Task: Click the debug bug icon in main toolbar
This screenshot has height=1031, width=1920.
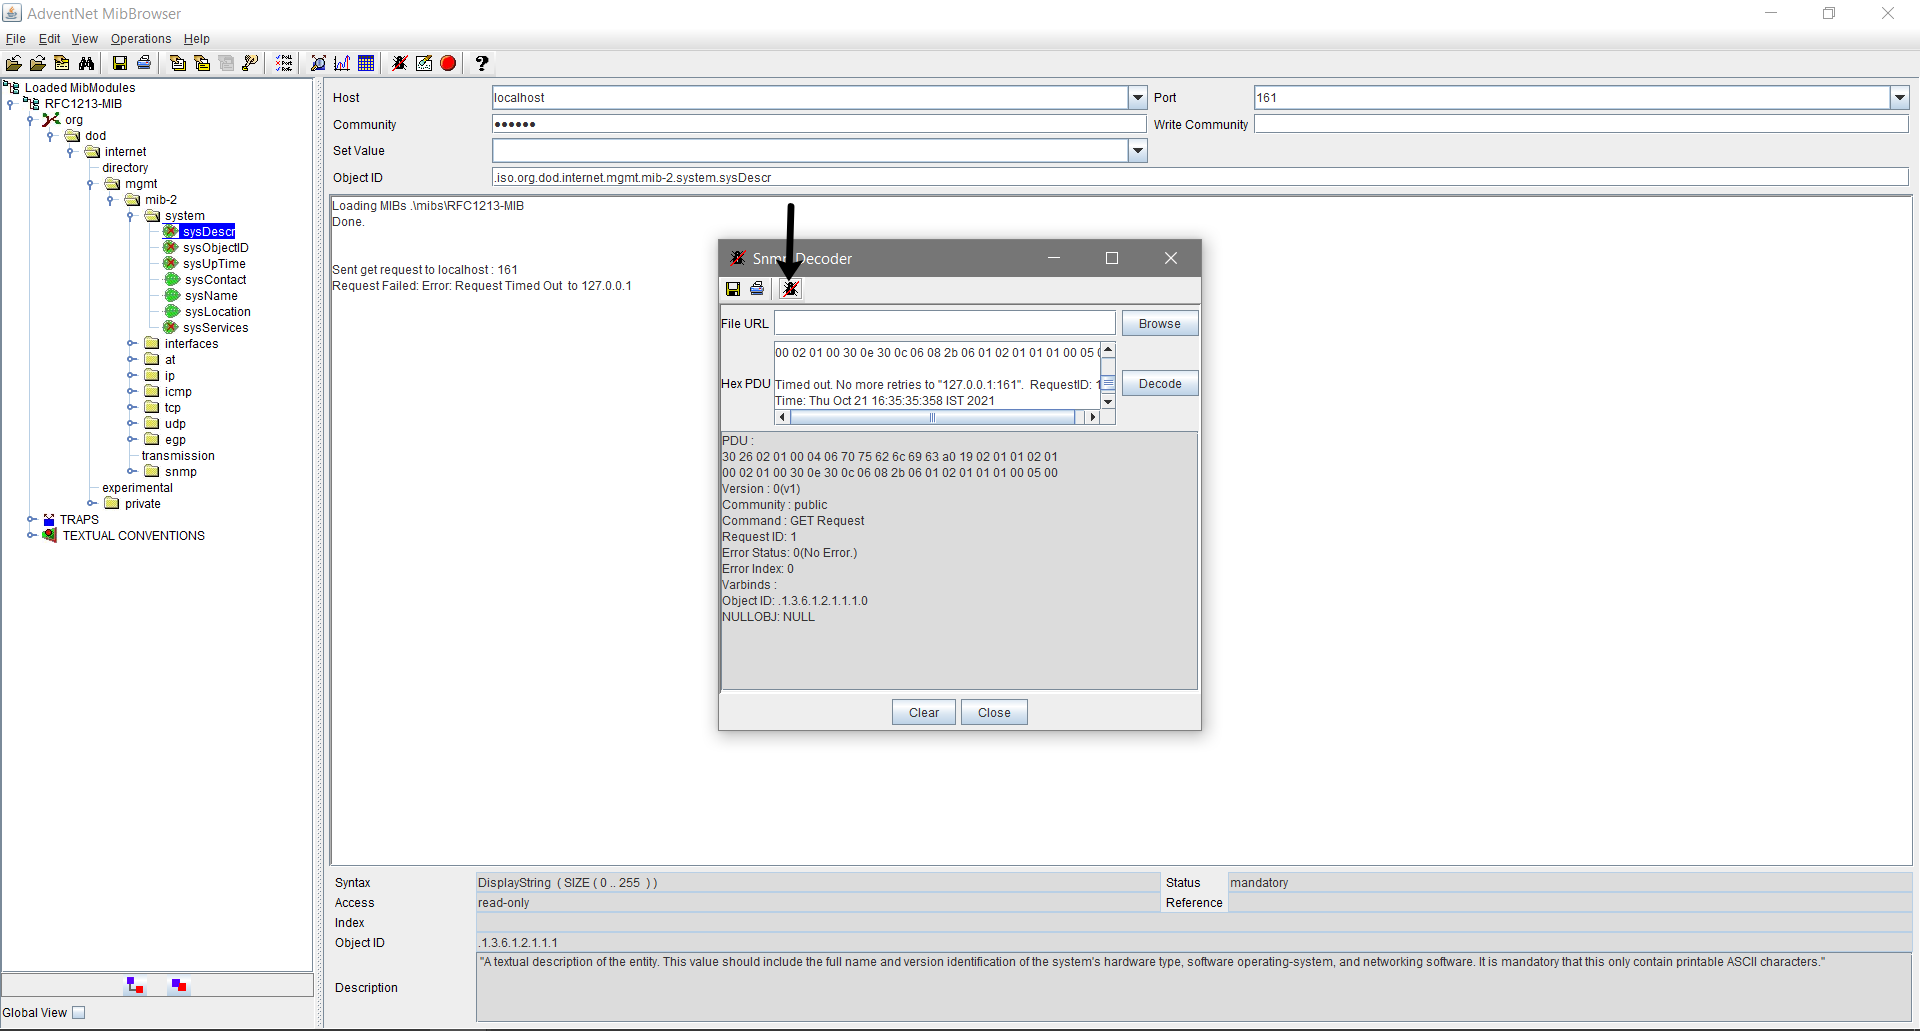Action: 399,63
